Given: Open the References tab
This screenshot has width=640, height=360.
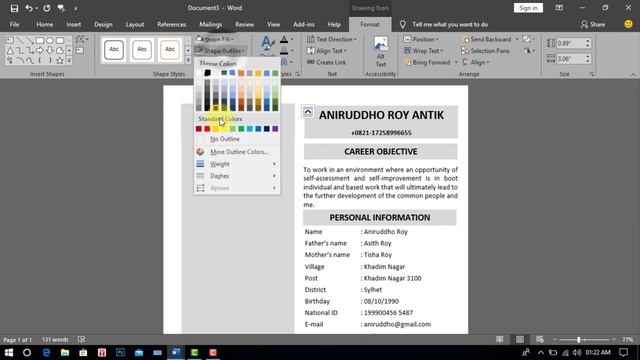Looking at the screenshot, I should tap(171, 24).
